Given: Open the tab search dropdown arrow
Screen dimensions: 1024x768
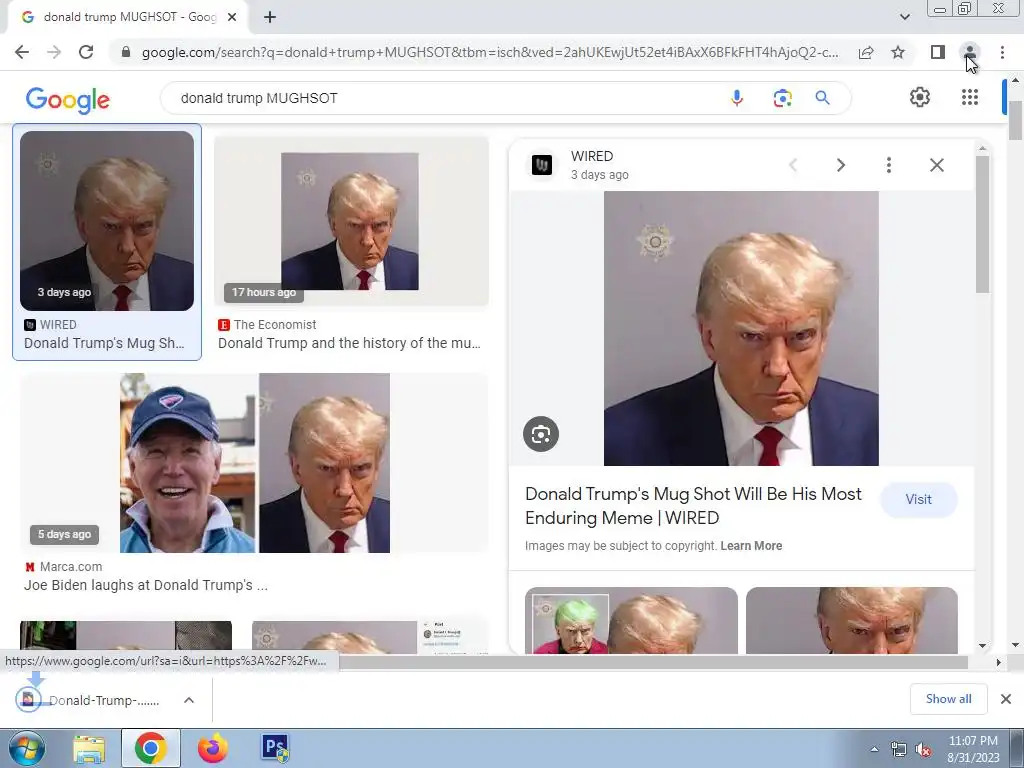Looking at the screenshot, I should click(x=904, y=17).
